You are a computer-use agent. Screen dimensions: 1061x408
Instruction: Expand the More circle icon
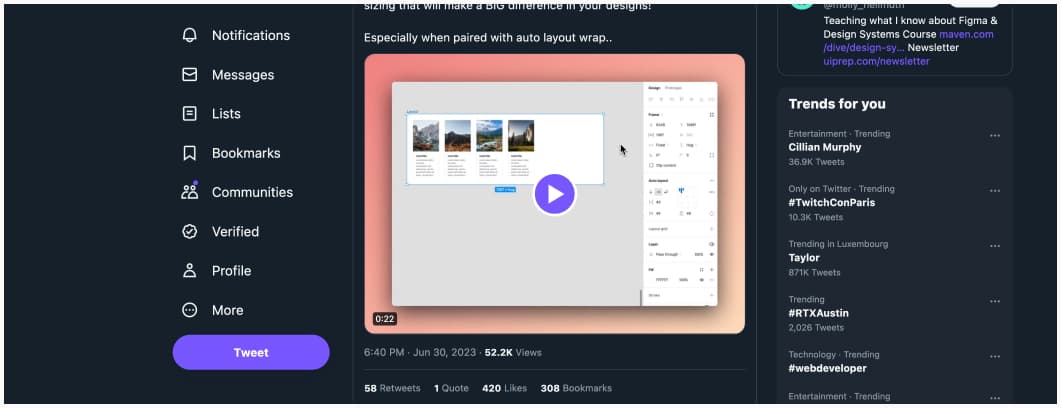tap(189, 310)
